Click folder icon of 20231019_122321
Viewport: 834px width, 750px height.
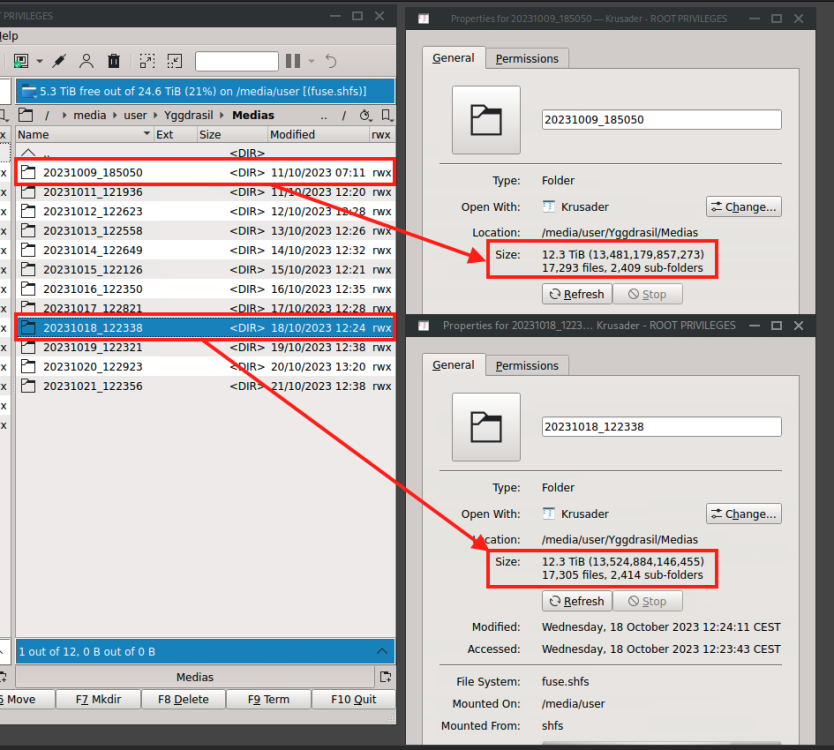point(28,347)
